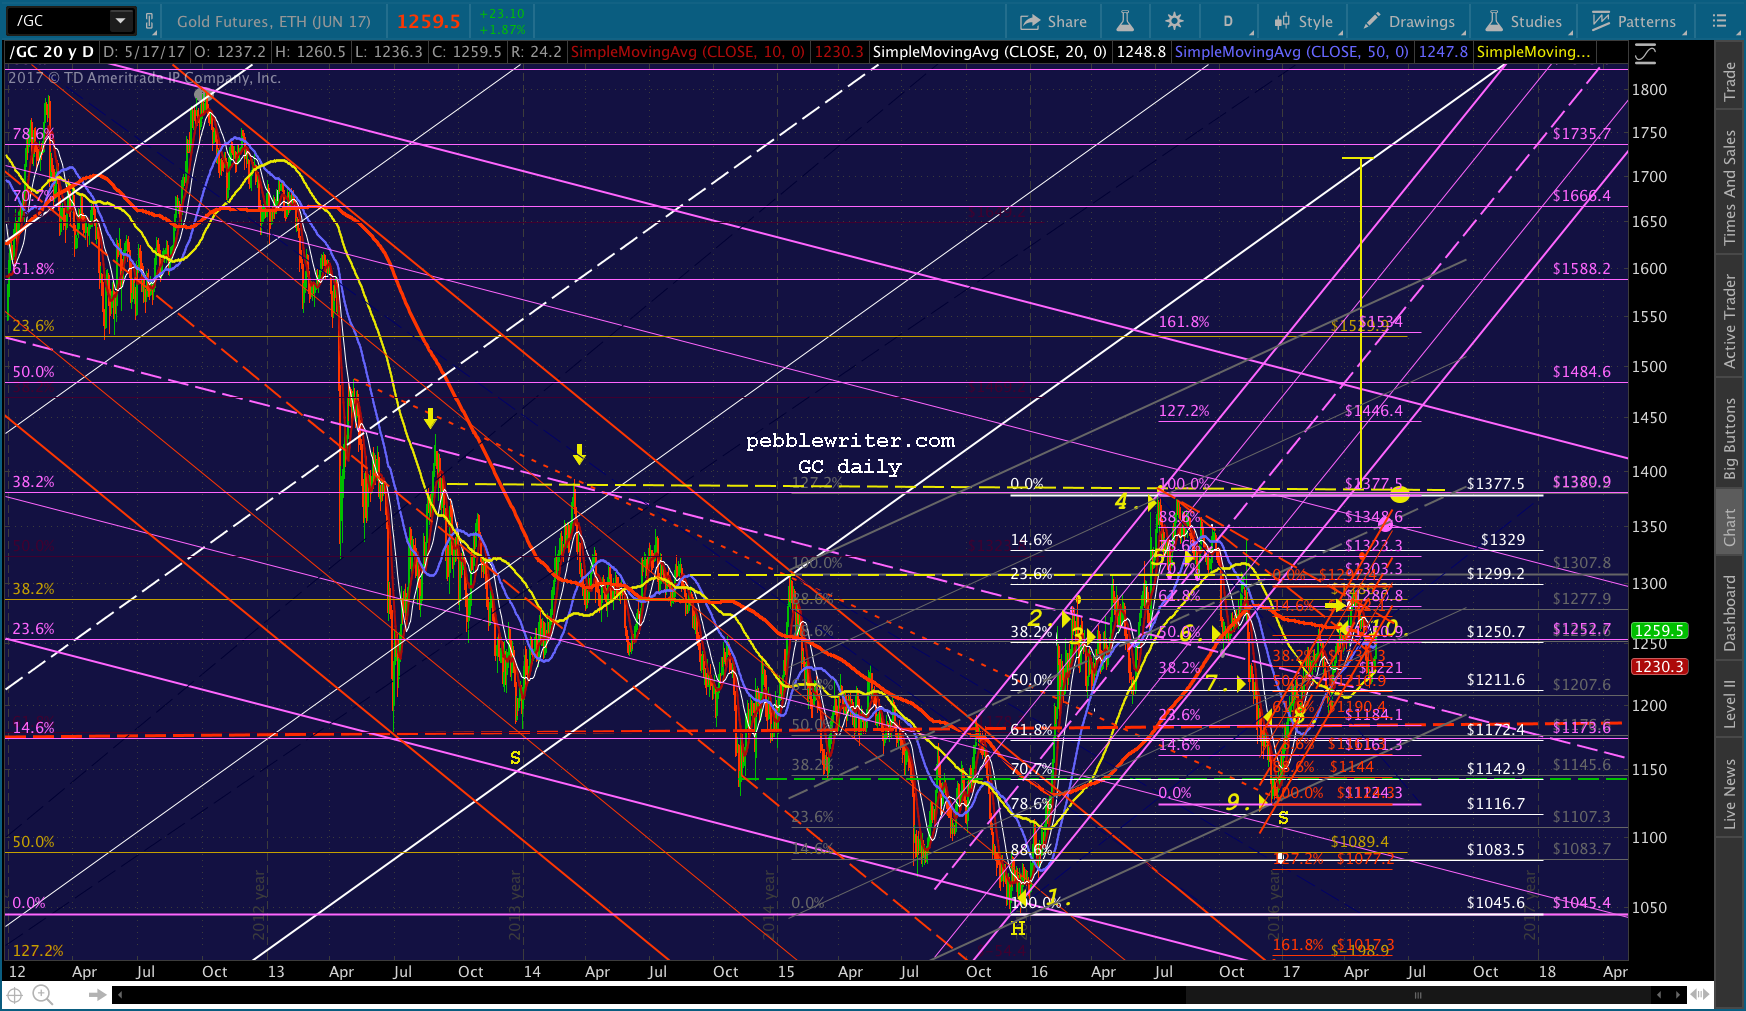Click the truncated yellow SimpleMoving... label
The width and height of the screenshot is (1746, 1011).
coord(1533,52)
